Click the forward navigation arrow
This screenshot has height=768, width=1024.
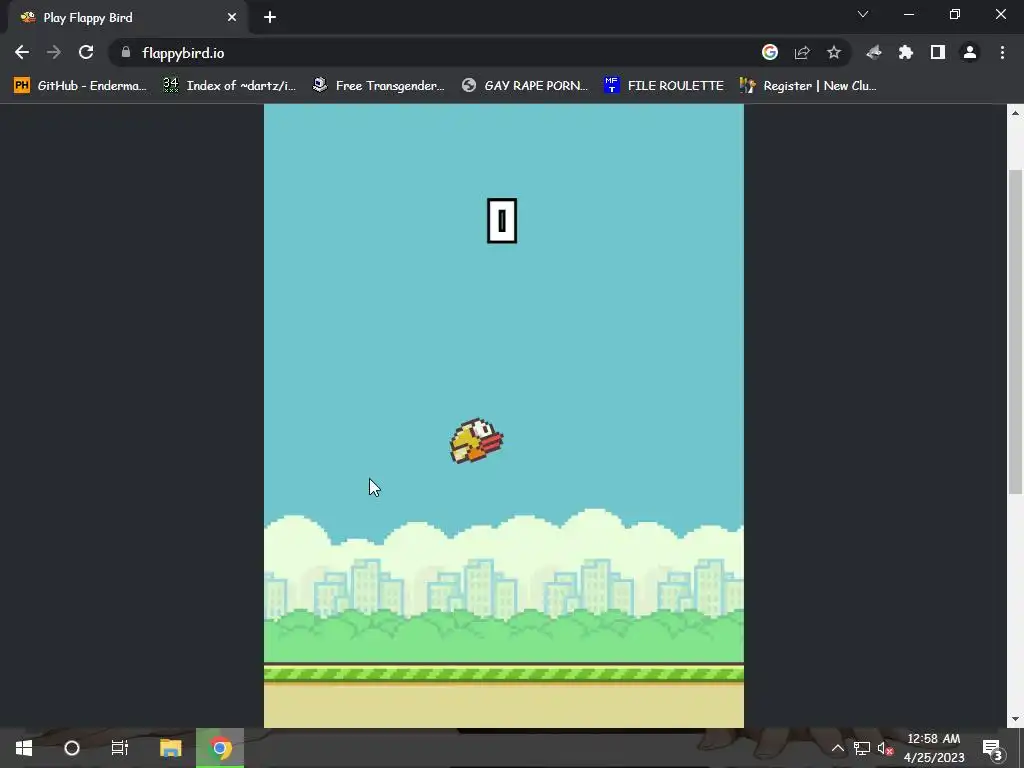point(54,52)
